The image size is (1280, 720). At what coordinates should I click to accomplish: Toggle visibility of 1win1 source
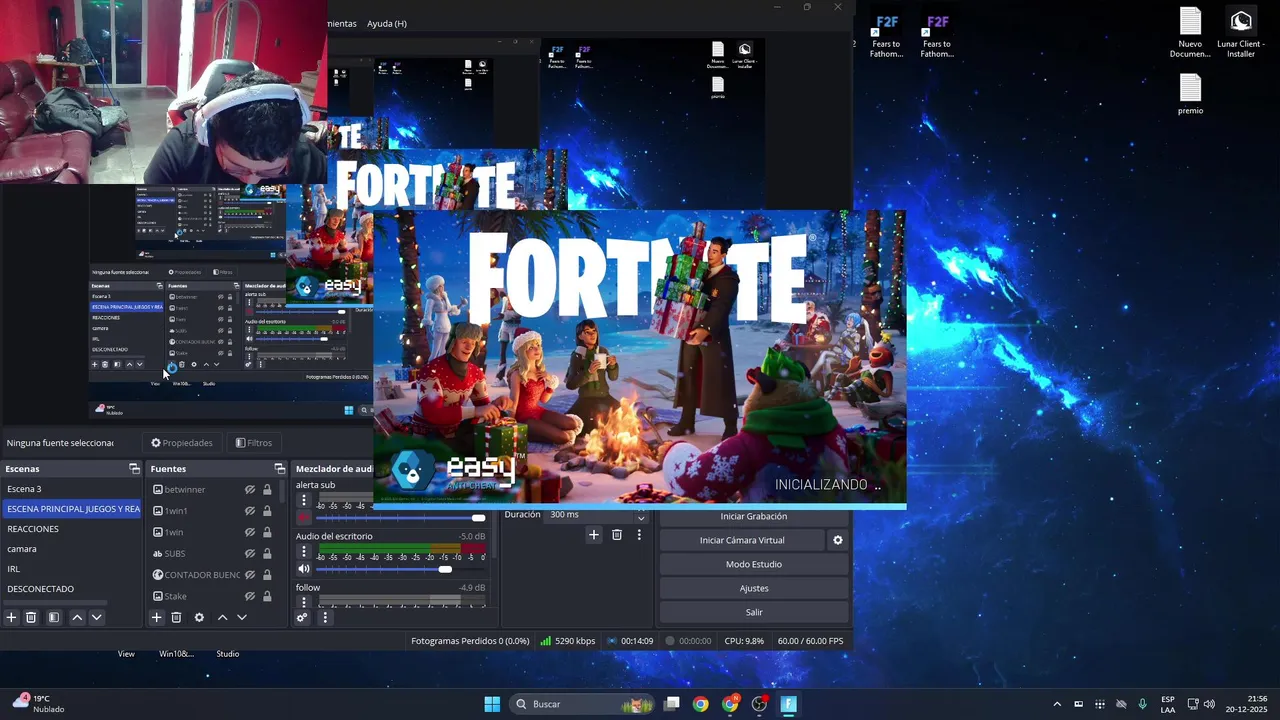(250, 511)
